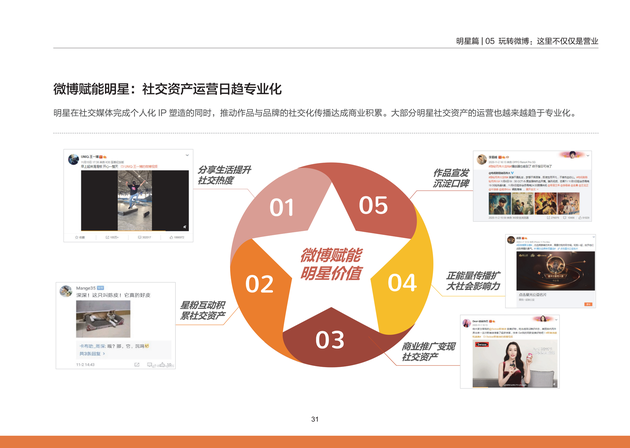Like the Mange35 comment with thumbs-up
This screenshot has width=630, height=448.
(x=163, y=364)
